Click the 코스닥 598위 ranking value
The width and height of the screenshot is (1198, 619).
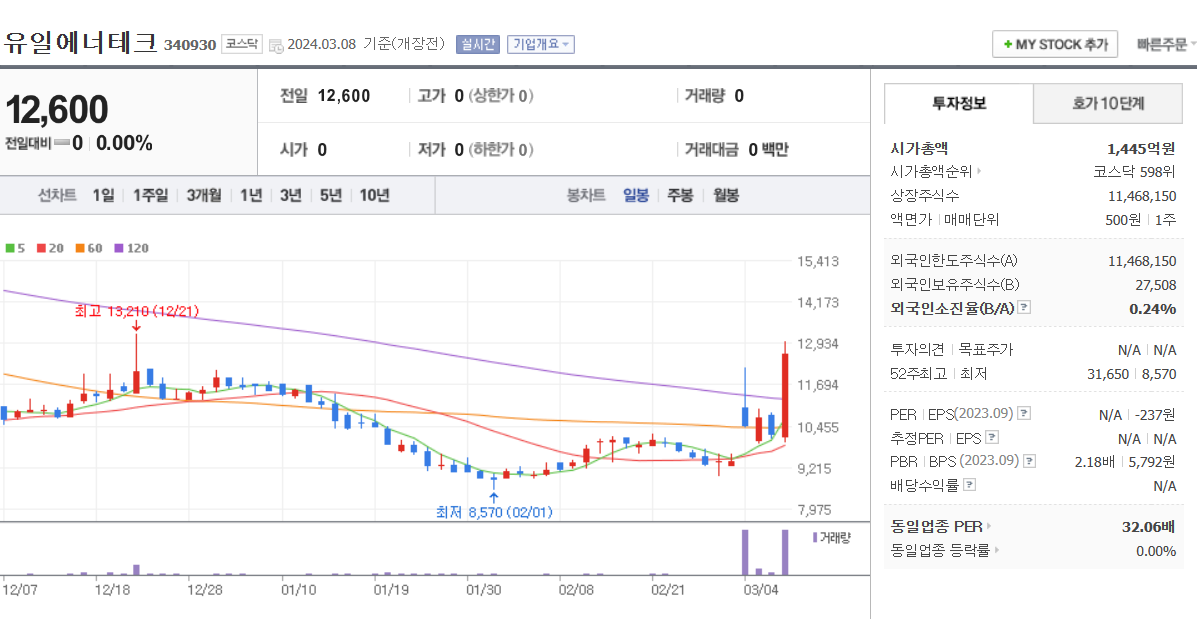(1135, 172)
